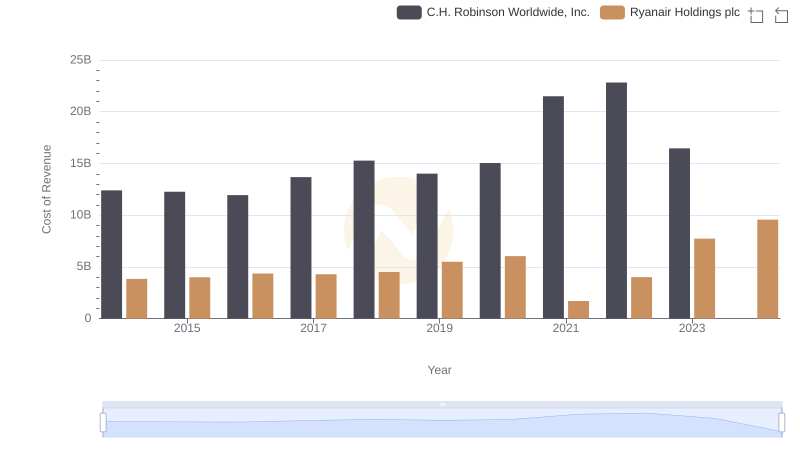Click the C.H. Robinson bar for 2020
The width and height of the screenshot is (800, 461).
490,241
